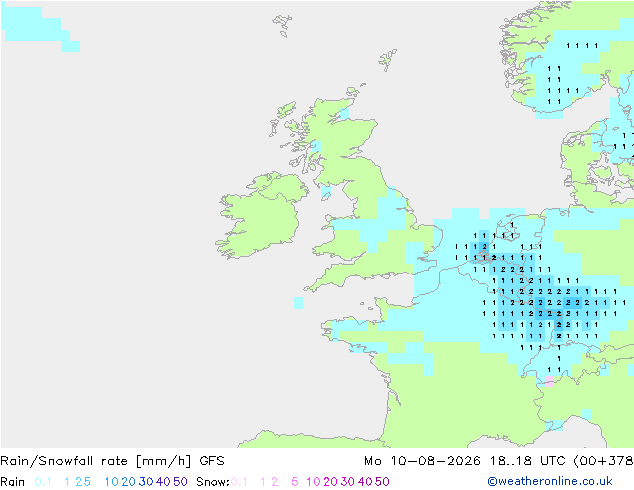The height and width of the screenshot is (490, 634).
Task: Click the lone rain cell in the sea off Cornwall
Action: 298,303
